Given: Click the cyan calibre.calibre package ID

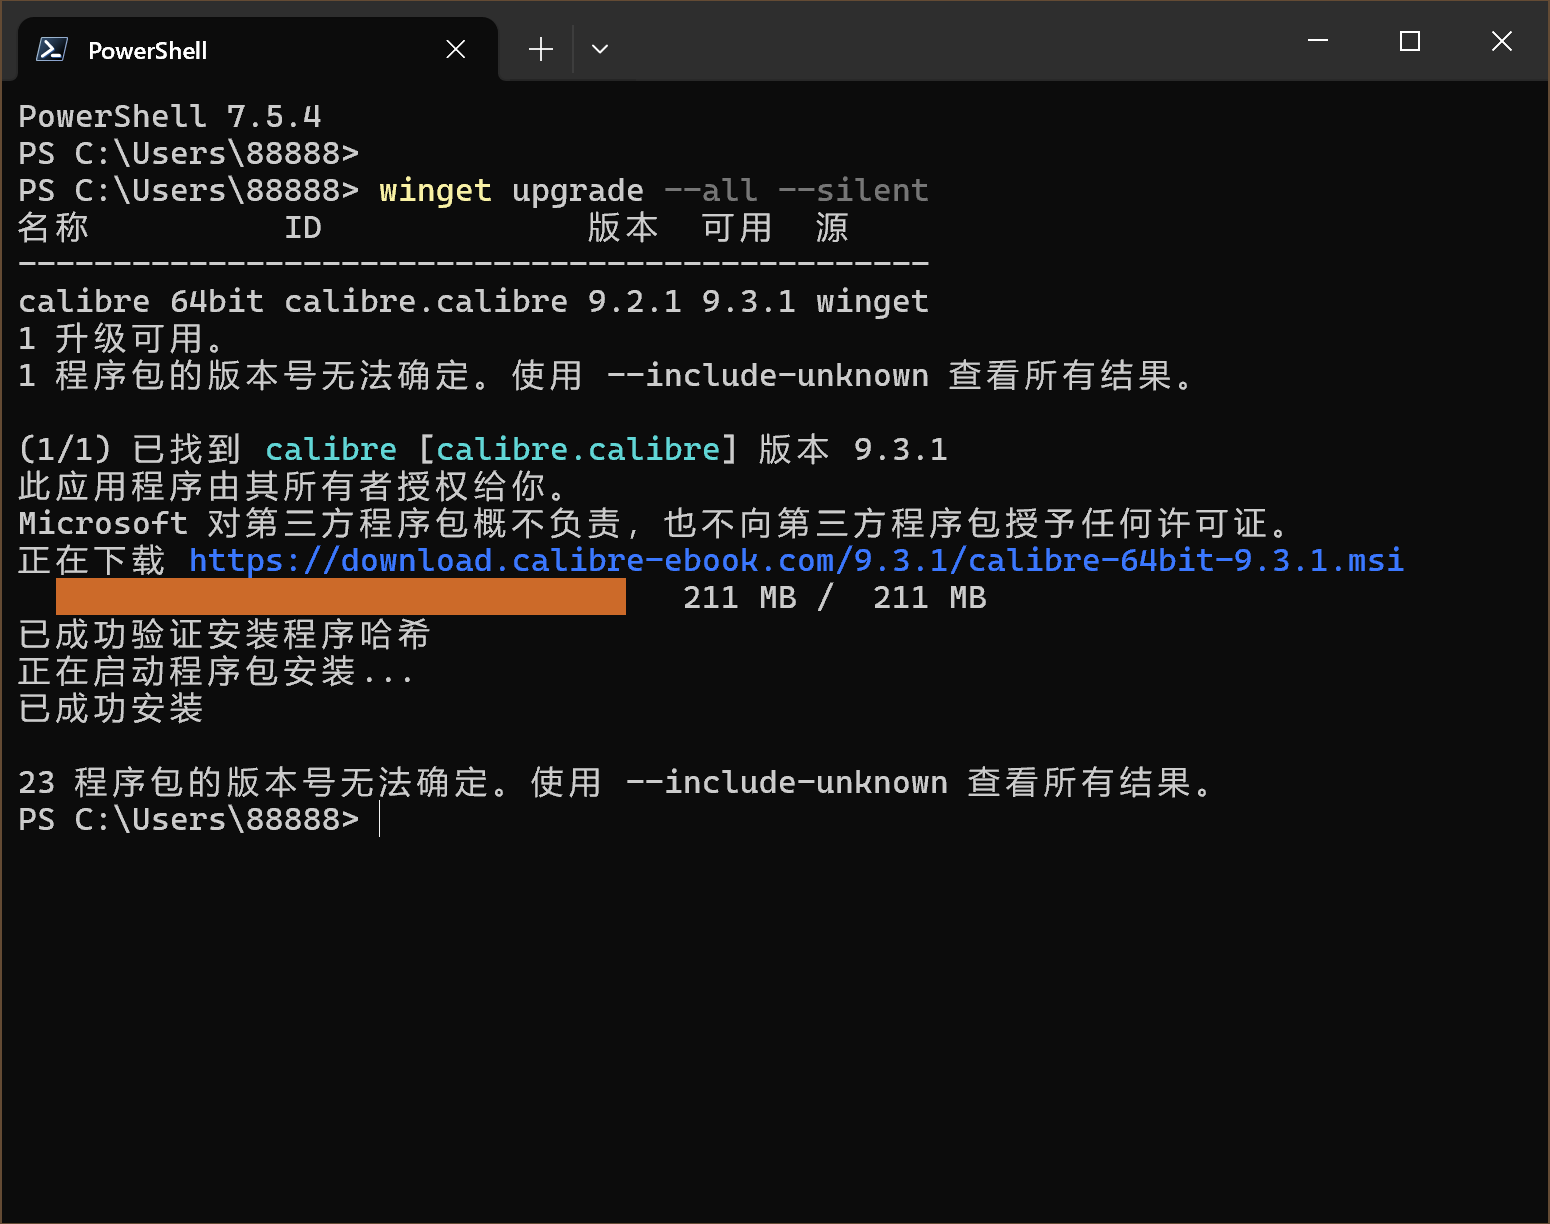Looking at the screenshot, I should [x=578, y=450].
